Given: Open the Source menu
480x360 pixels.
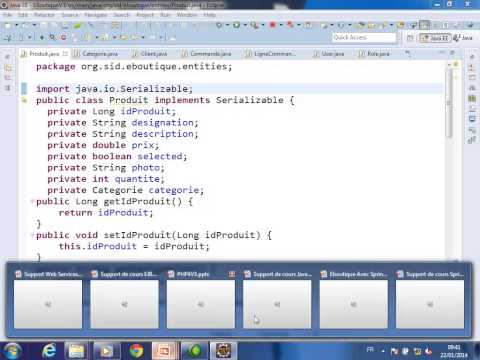Looking at the screenshot, I should pos(70,15).
